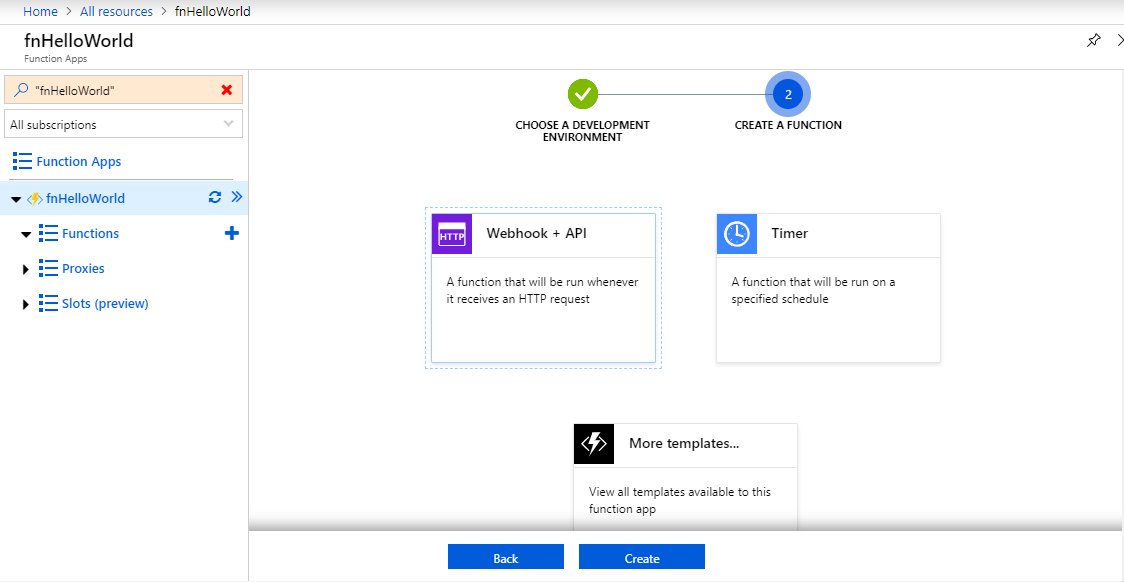Expand the Slots (preview) tree node
Screen dimensions: 1124x582
(x=26, y=303)
